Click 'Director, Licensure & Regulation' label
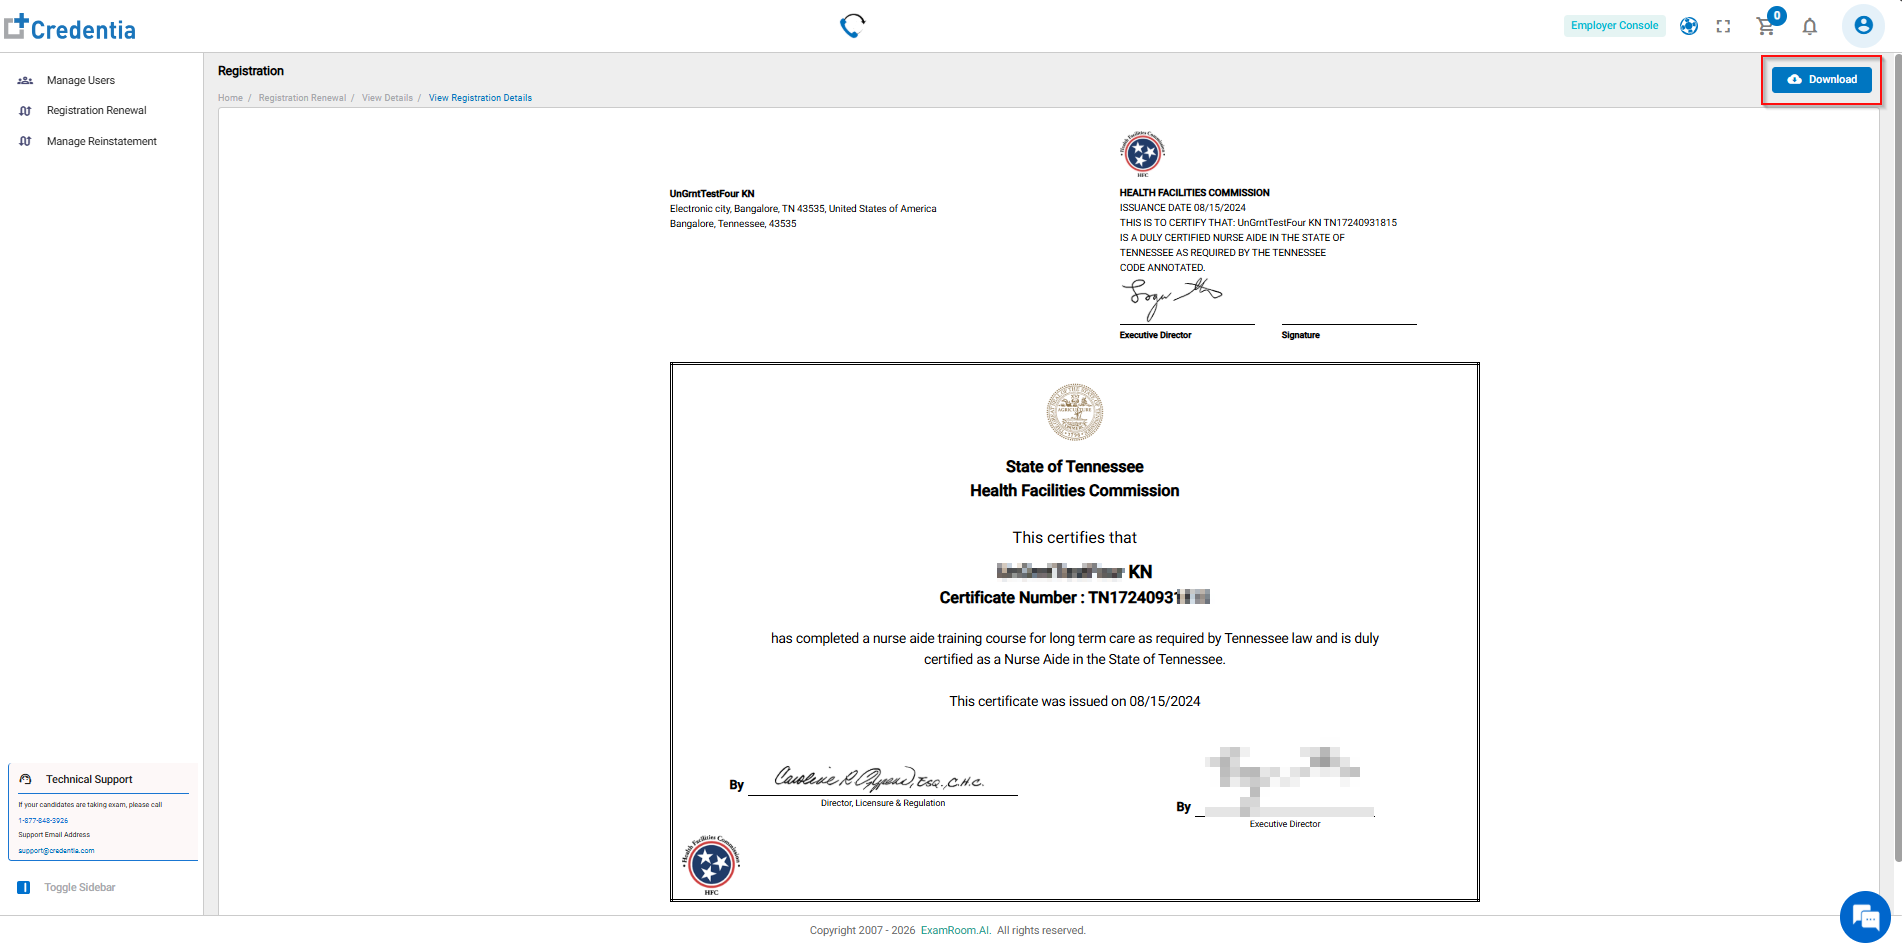 point(883,803)
